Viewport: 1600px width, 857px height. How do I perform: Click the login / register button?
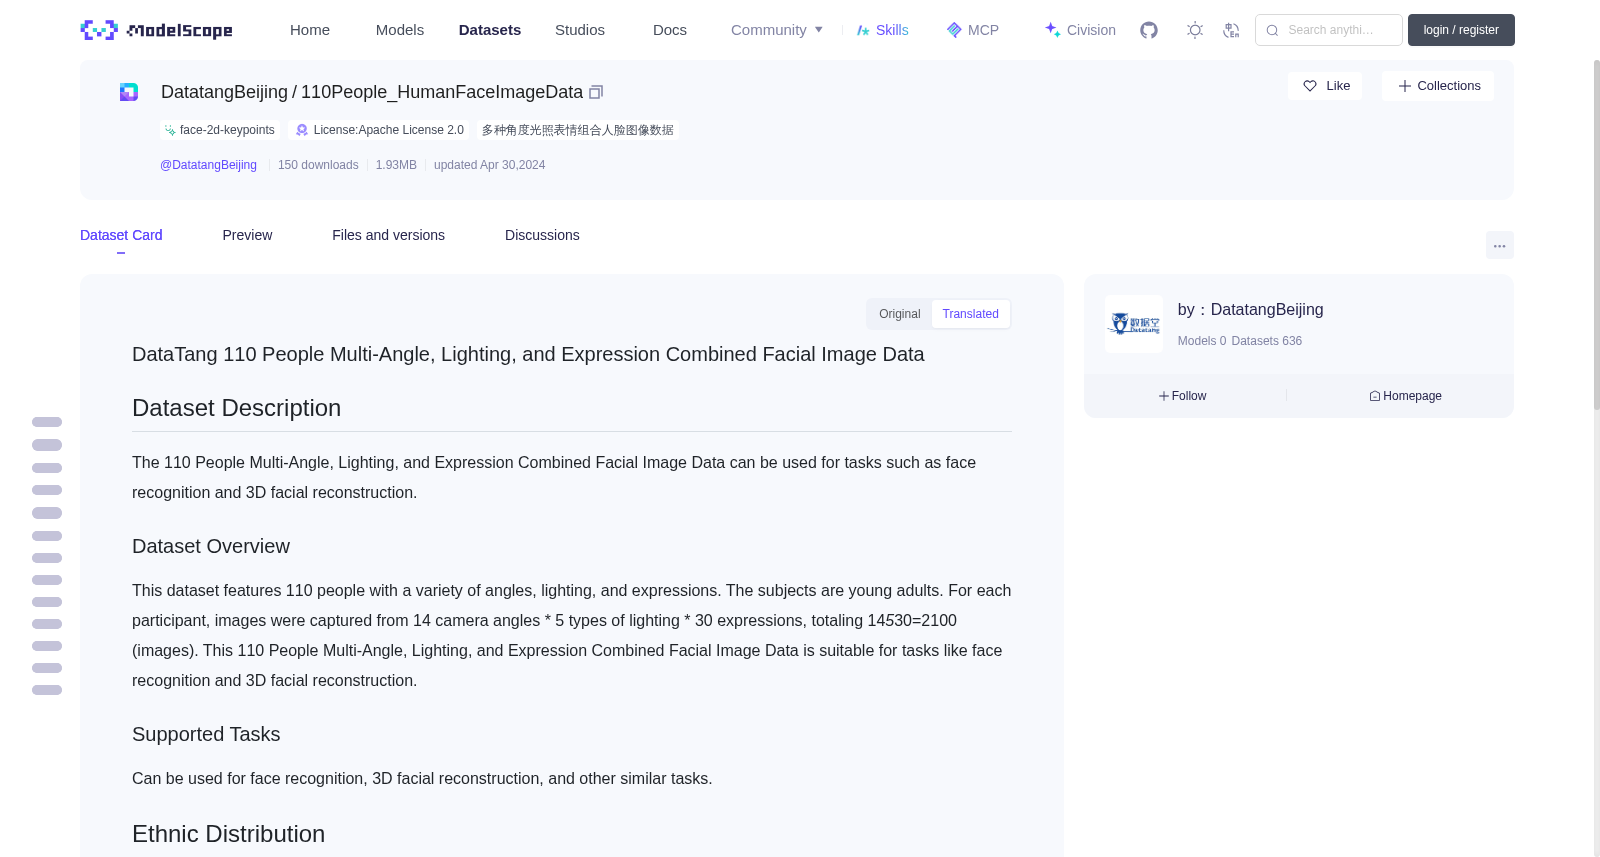pyautogui.click(x=1461, y=30)
